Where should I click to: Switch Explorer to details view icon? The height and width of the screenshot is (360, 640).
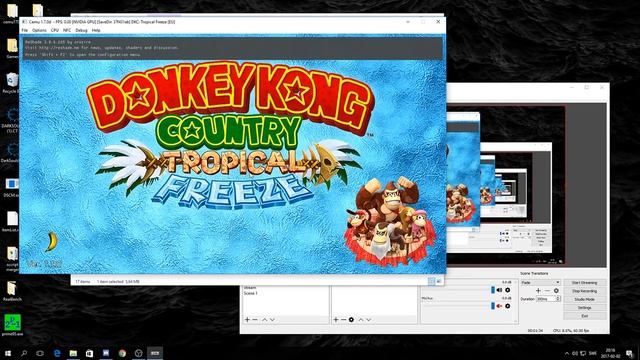click(431, 281)
